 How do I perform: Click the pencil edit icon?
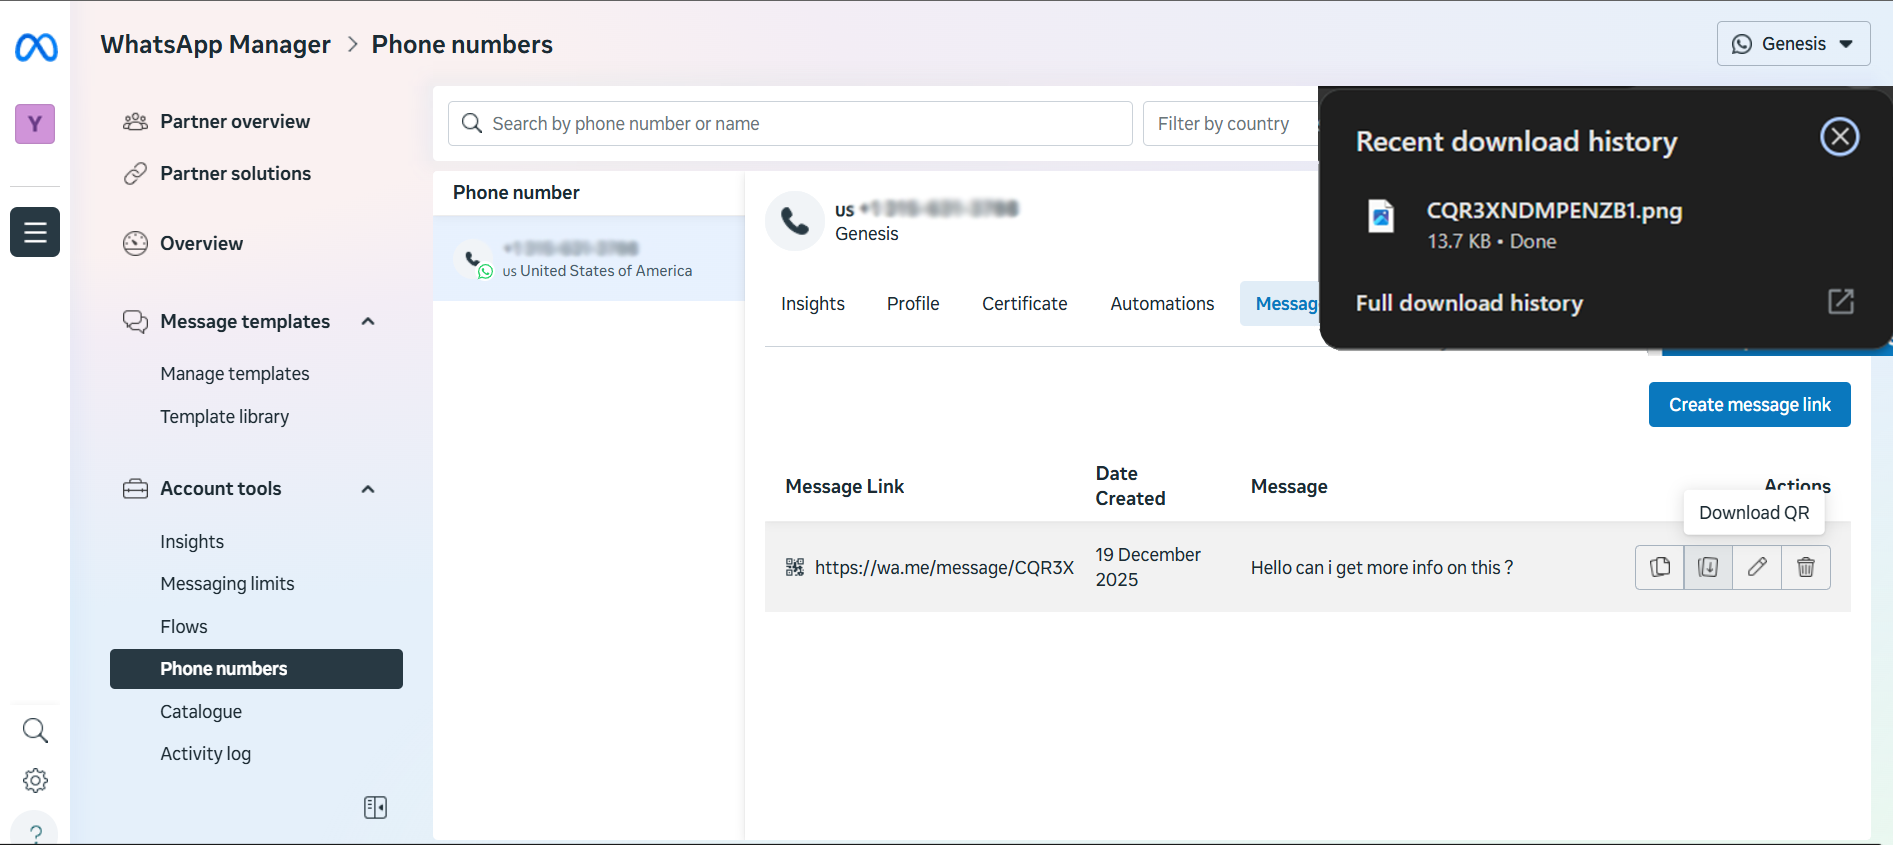[1757, 567]
